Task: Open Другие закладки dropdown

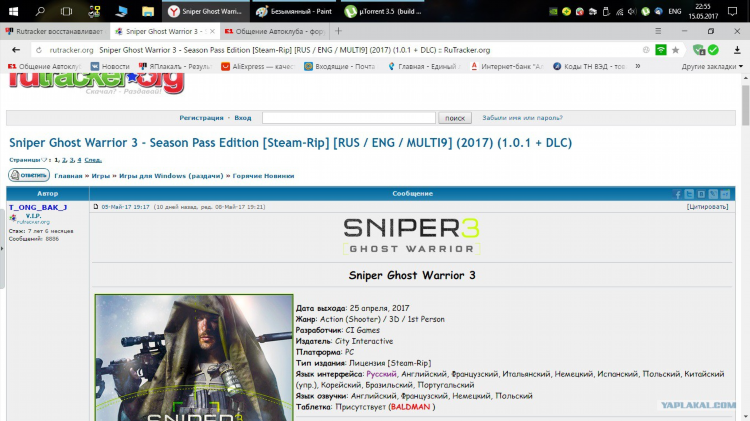Action: pos(712,66)
